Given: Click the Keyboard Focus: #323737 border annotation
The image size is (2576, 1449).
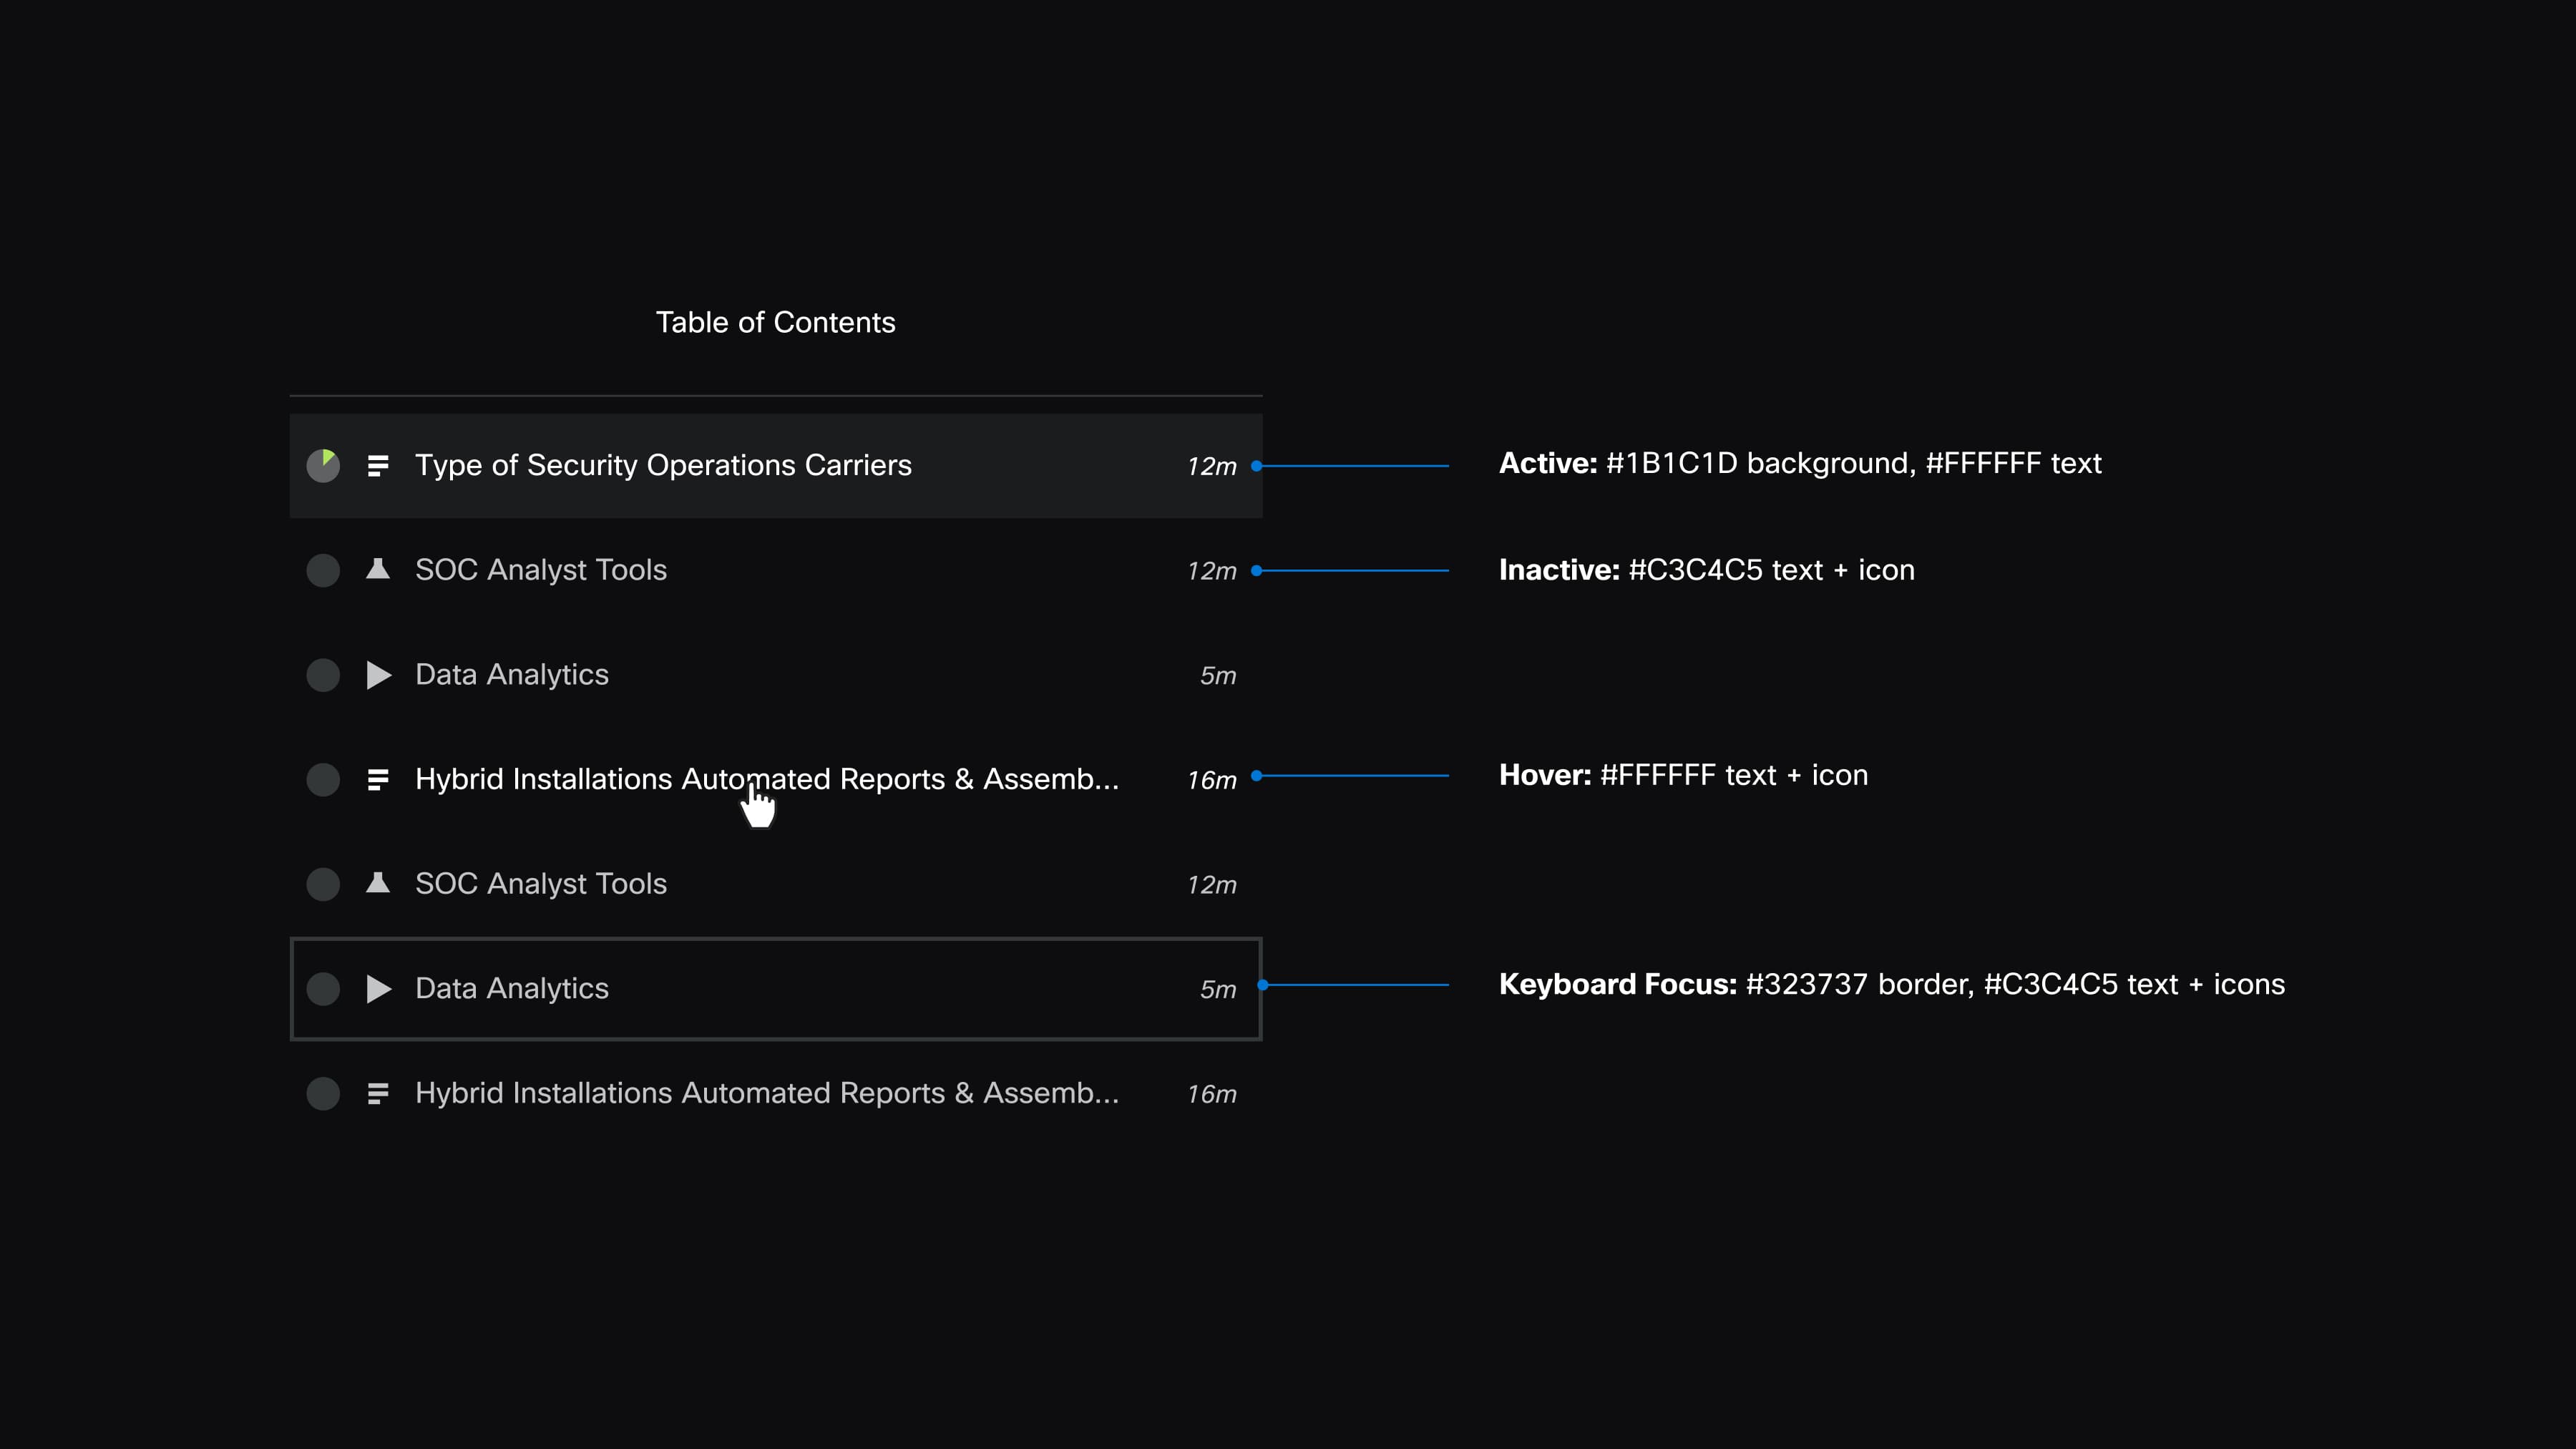Looking at the screenshot, I should [x=1892, y=985].
